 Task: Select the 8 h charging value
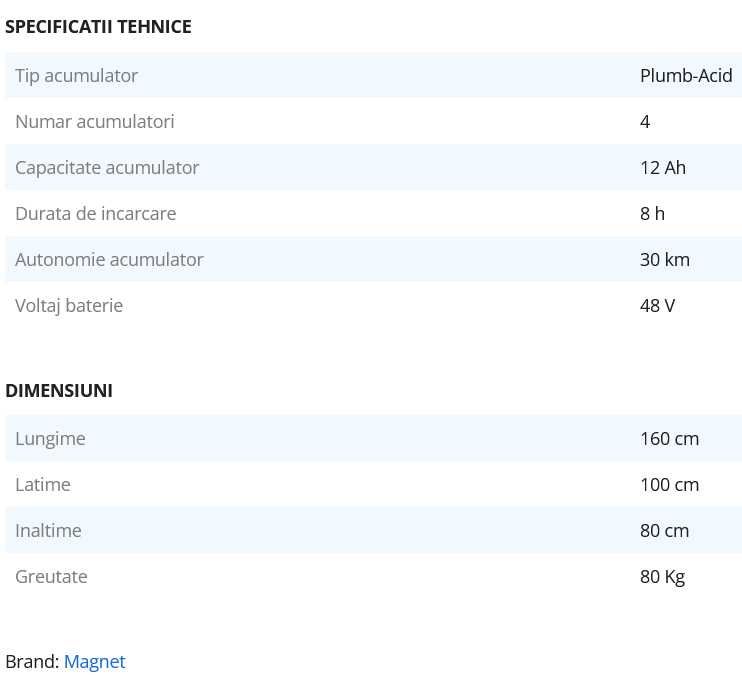click(x=652, y=214)
